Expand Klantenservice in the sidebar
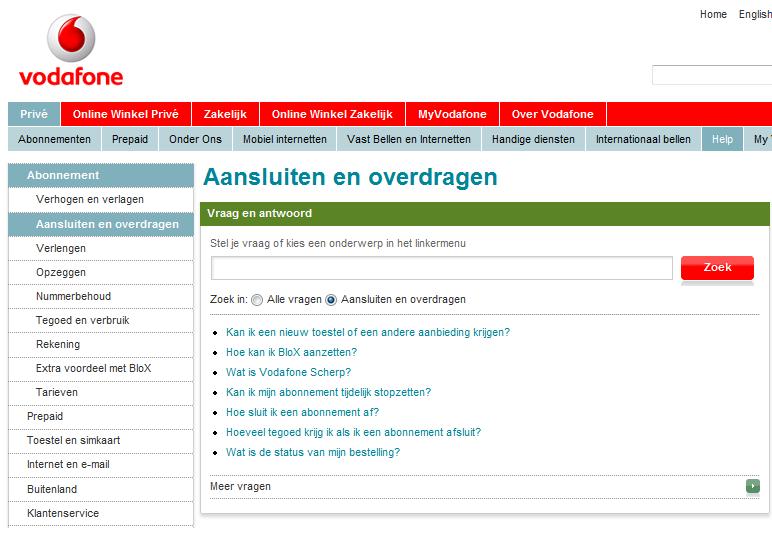This screenshot has height=533, width=772. (x=101, y=513)
